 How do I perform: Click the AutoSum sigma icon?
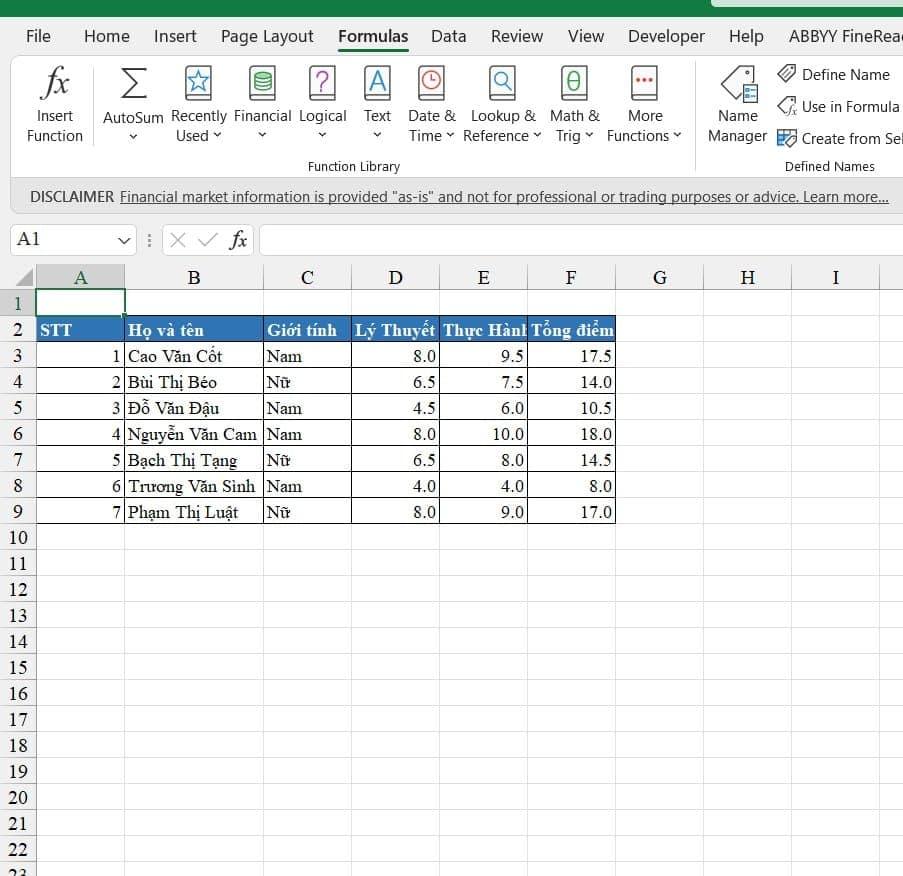[x=133, y=84]
